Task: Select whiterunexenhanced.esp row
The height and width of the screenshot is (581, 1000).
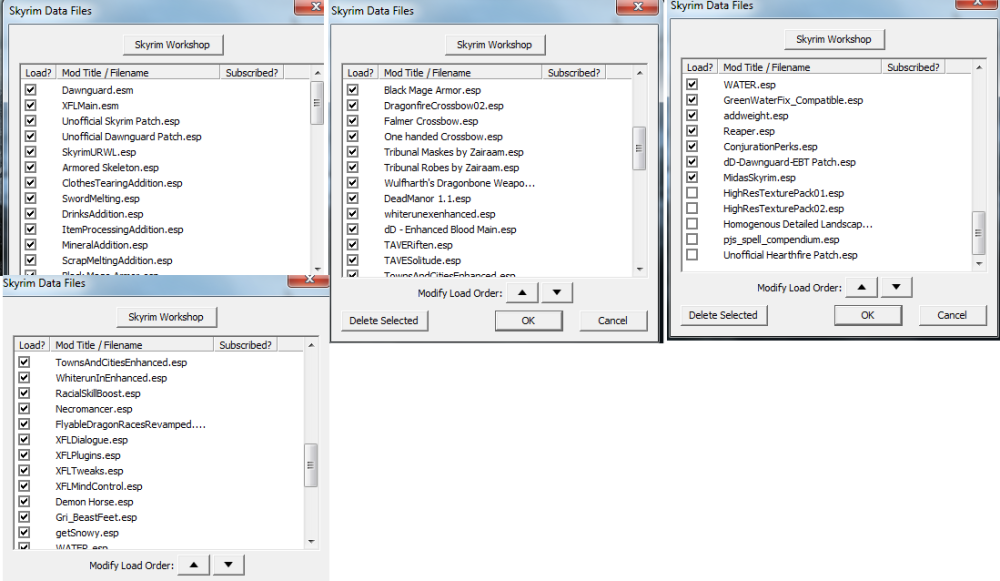Action: (439, 214)
